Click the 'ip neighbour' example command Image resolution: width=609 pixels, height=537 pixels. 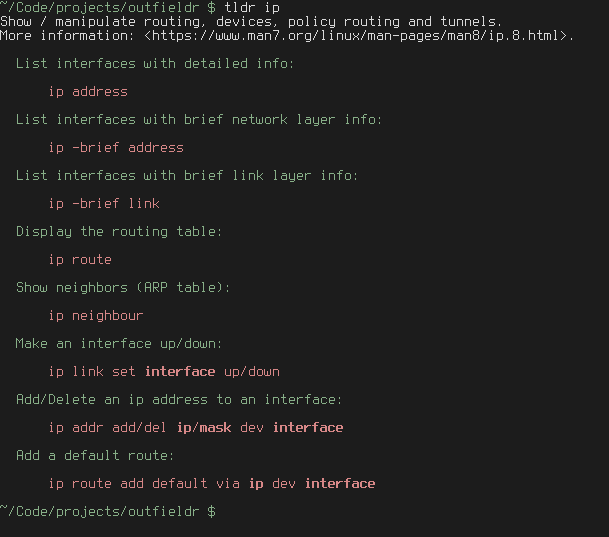coord(96,316)
